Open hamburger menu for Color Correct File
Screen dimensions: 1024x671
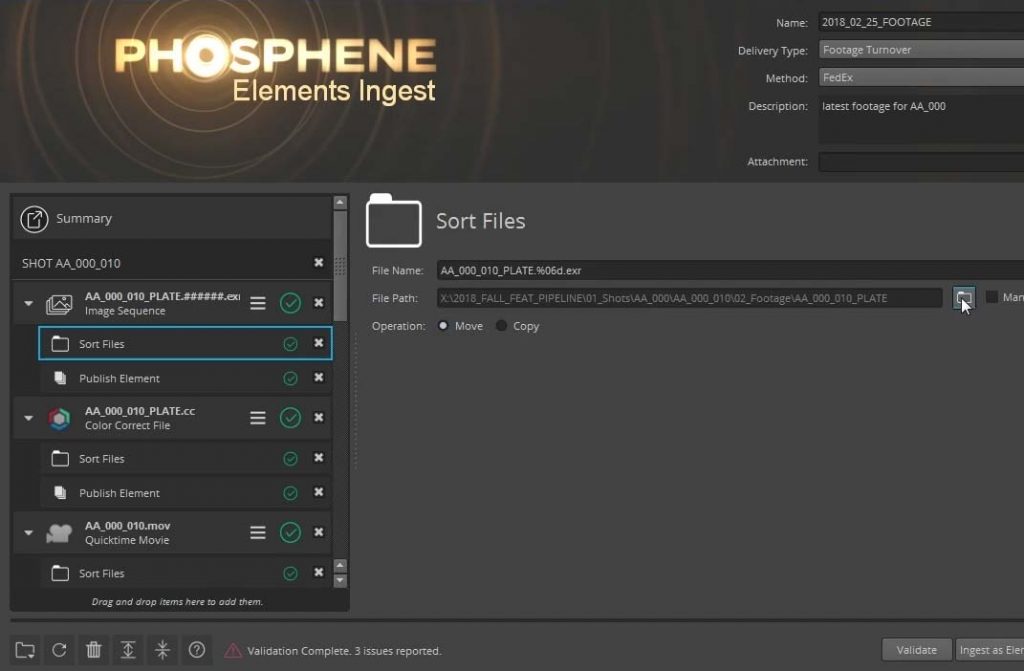[258, 418]
